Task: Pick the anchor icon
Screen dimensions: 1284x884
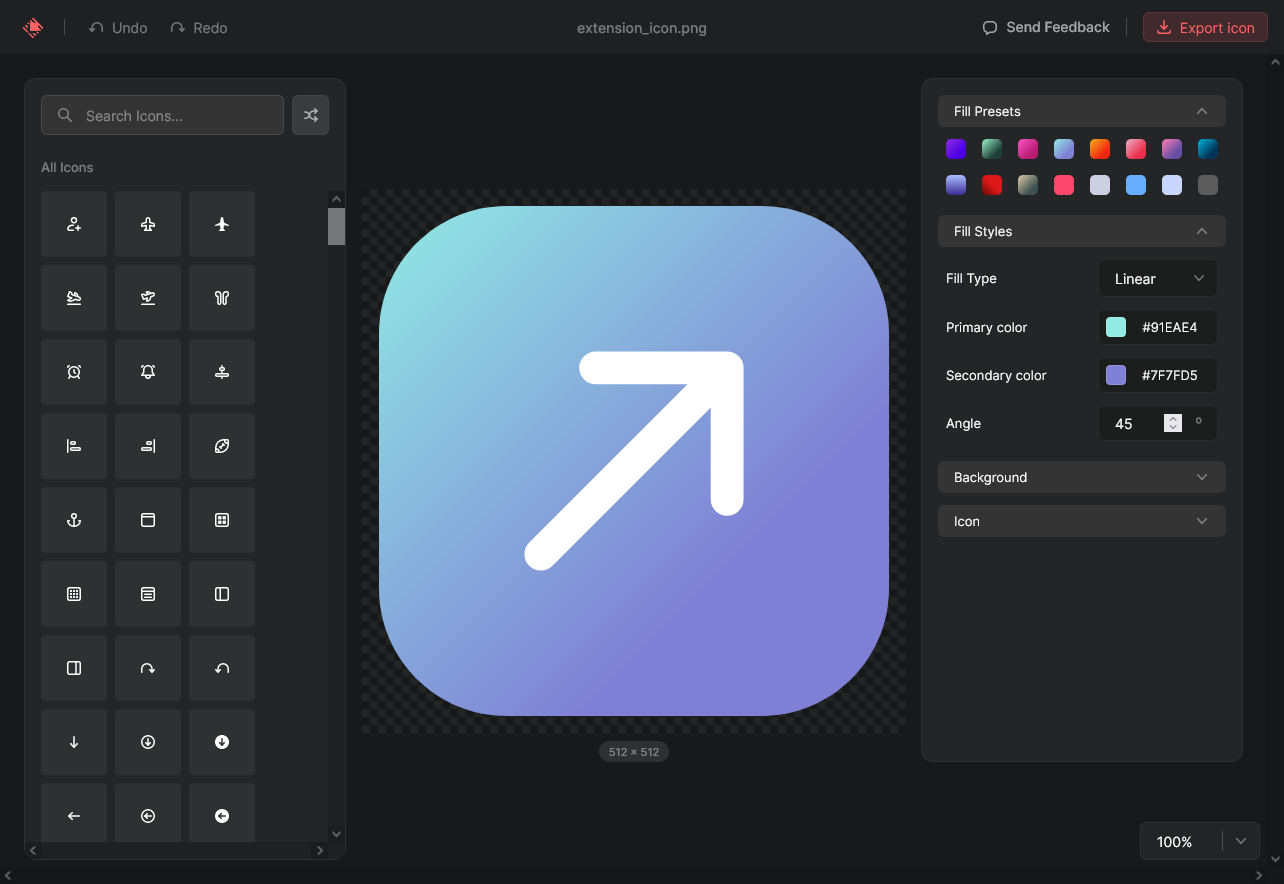Action: pos(74,520)
